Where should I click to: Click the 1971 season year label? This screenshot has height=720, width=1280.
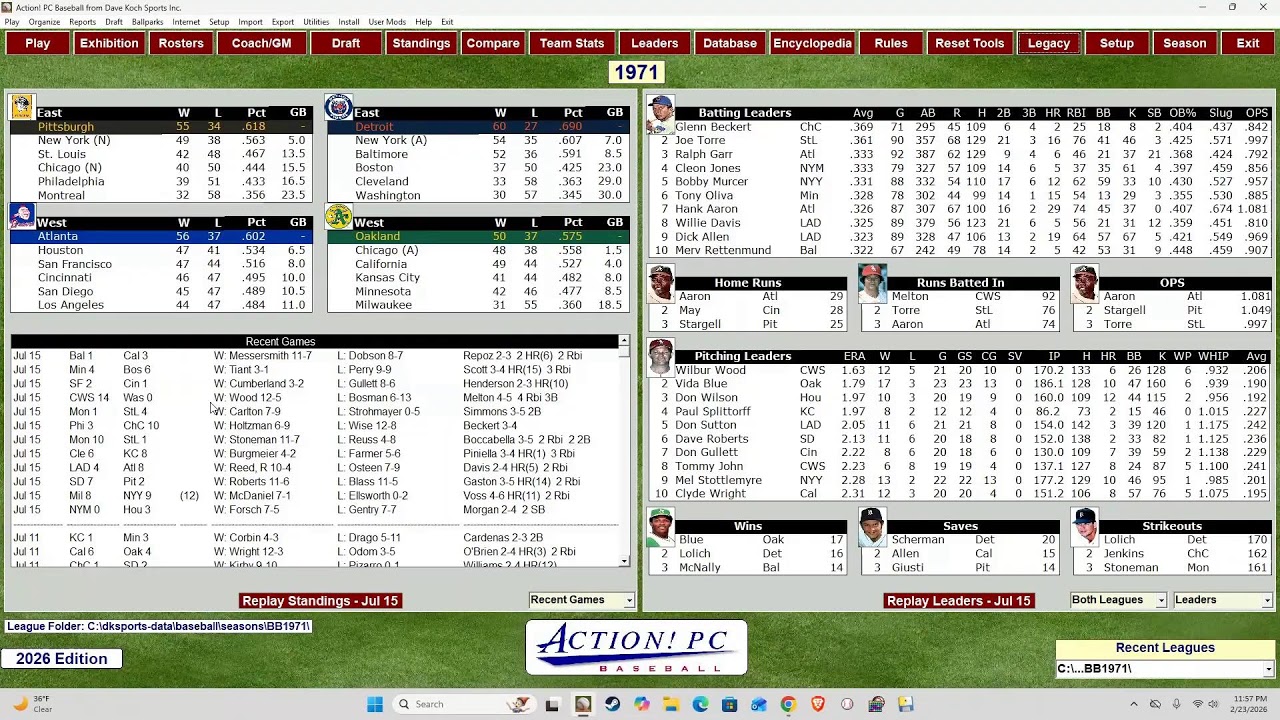637,72
